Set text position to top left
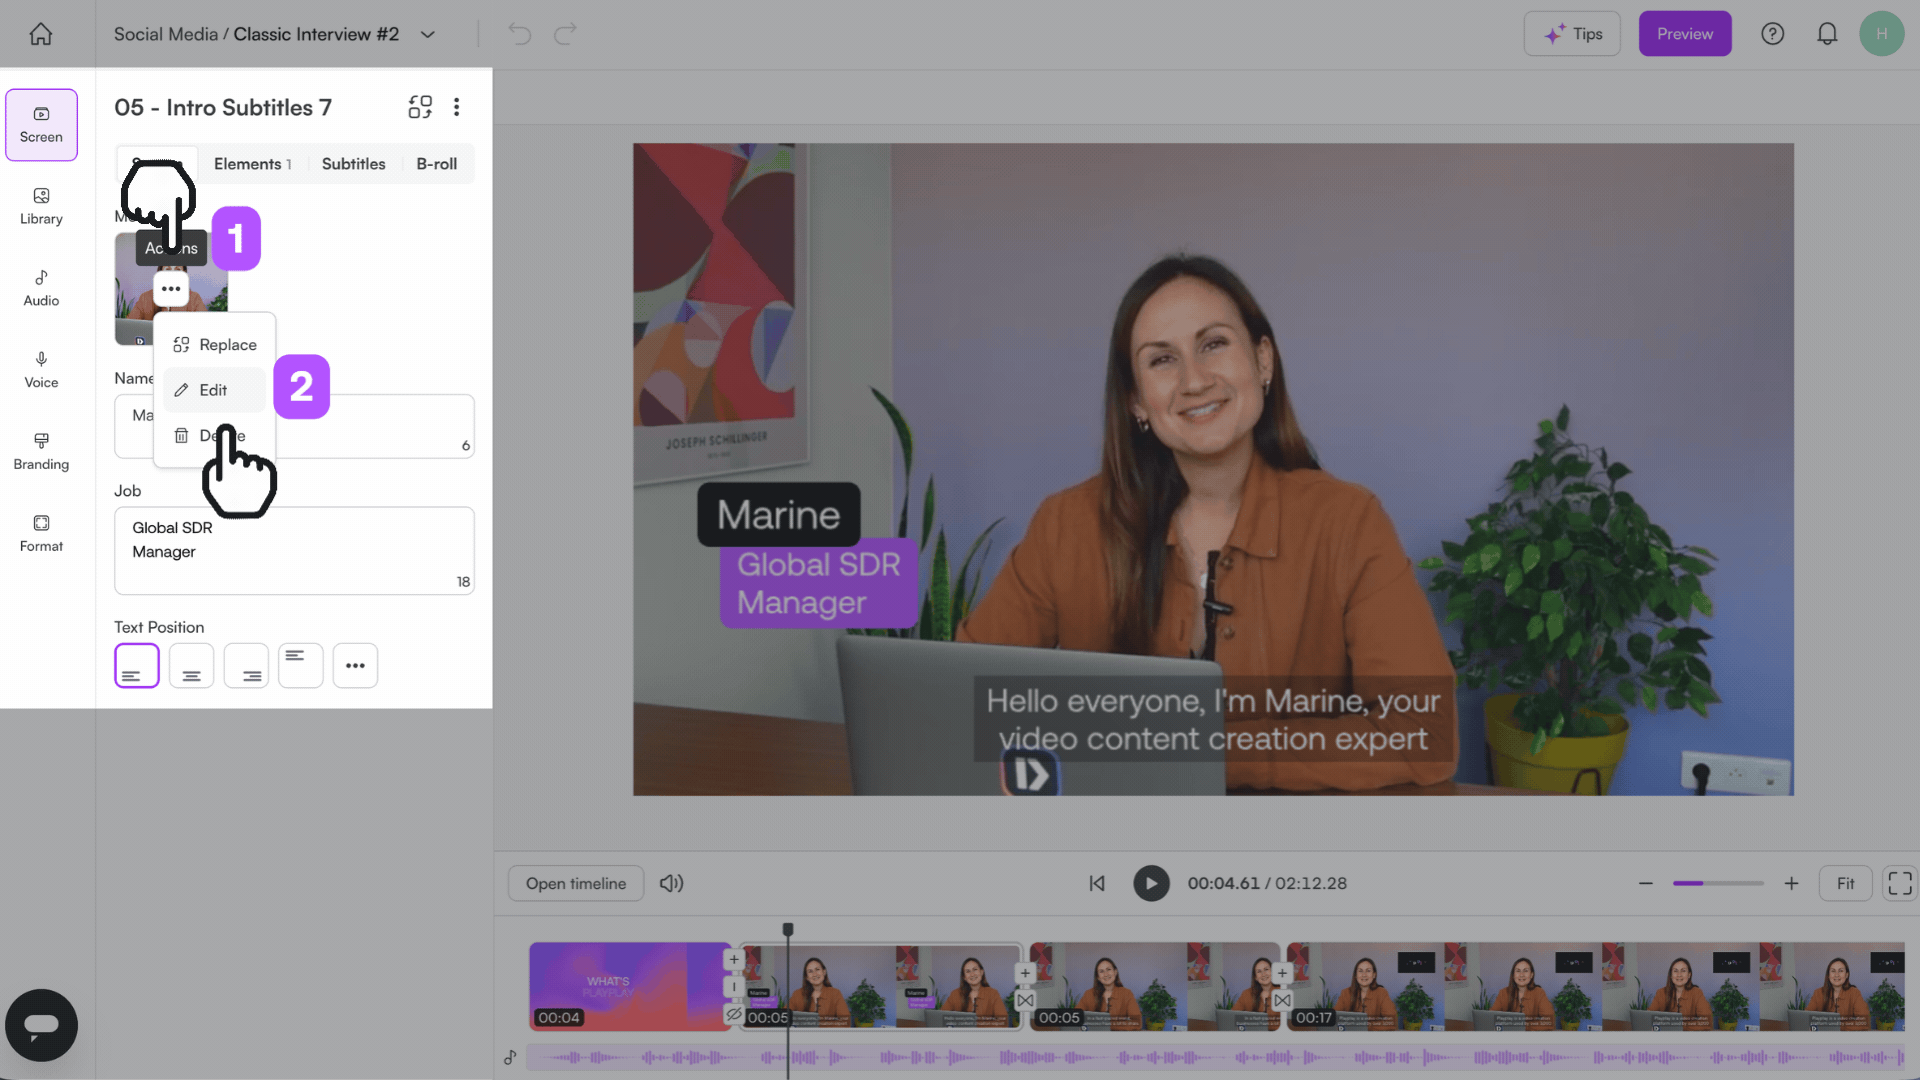The height and width of the screenshot is (1080, 1920). coord(300,665)
